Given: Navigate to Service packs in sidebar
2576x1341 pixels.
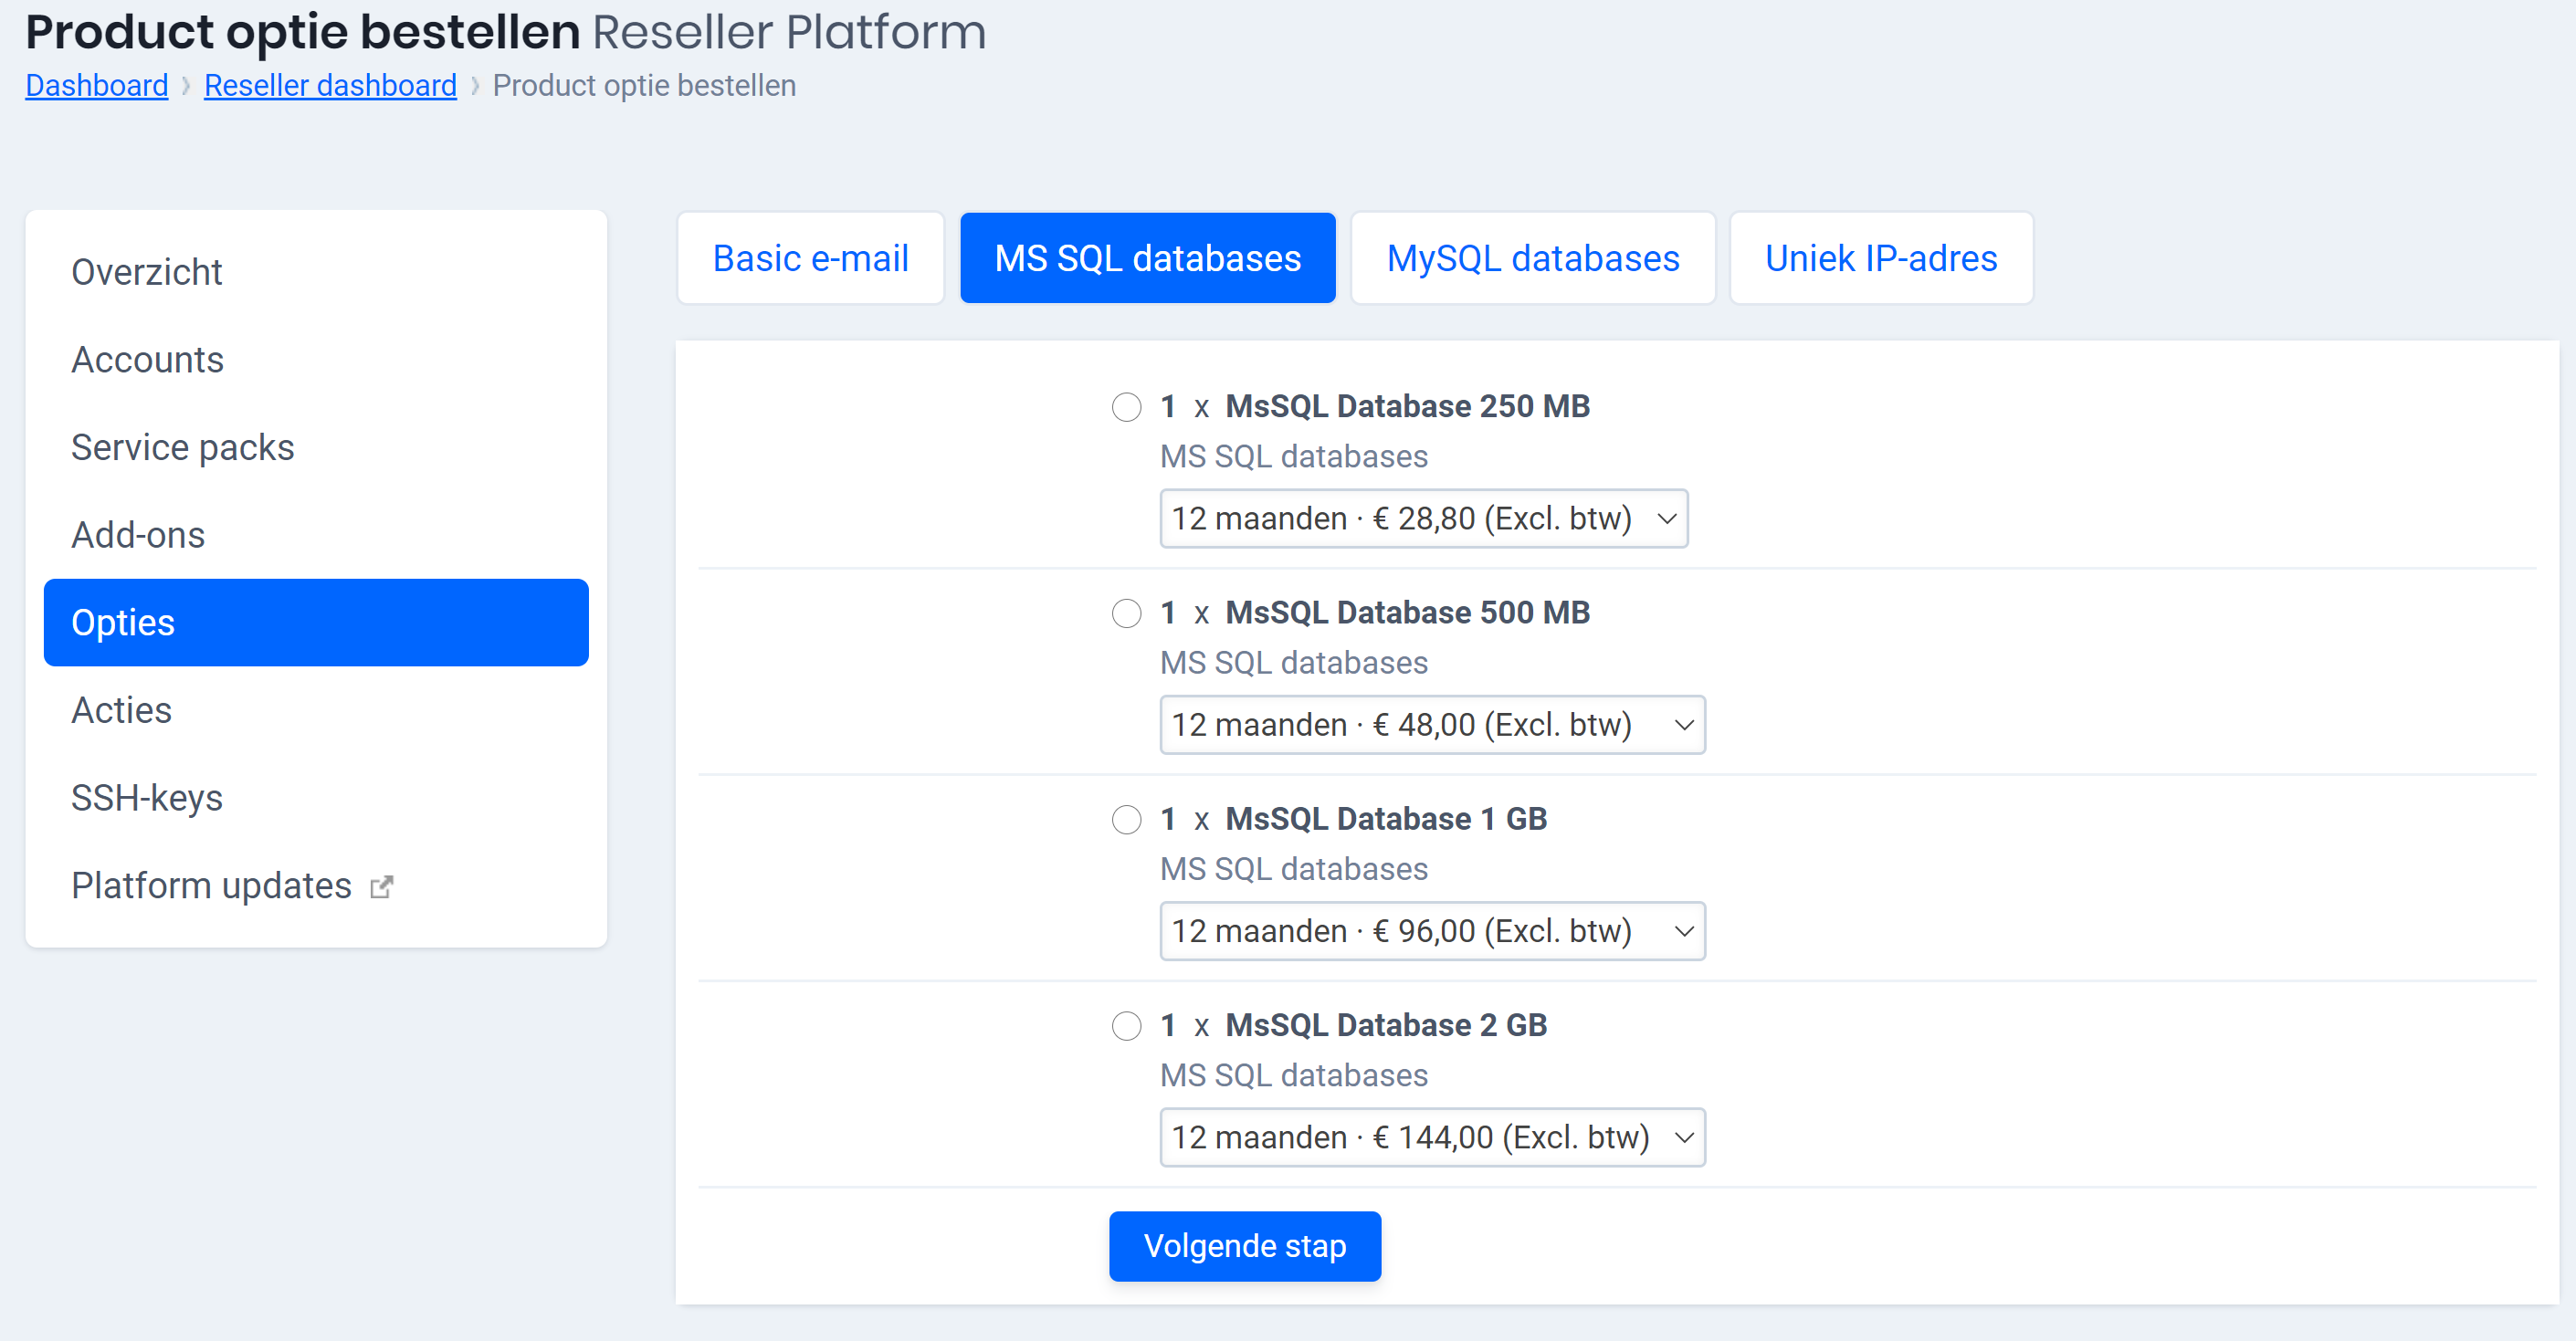Looking at the screenshot, I should click(x=183, y=448).
